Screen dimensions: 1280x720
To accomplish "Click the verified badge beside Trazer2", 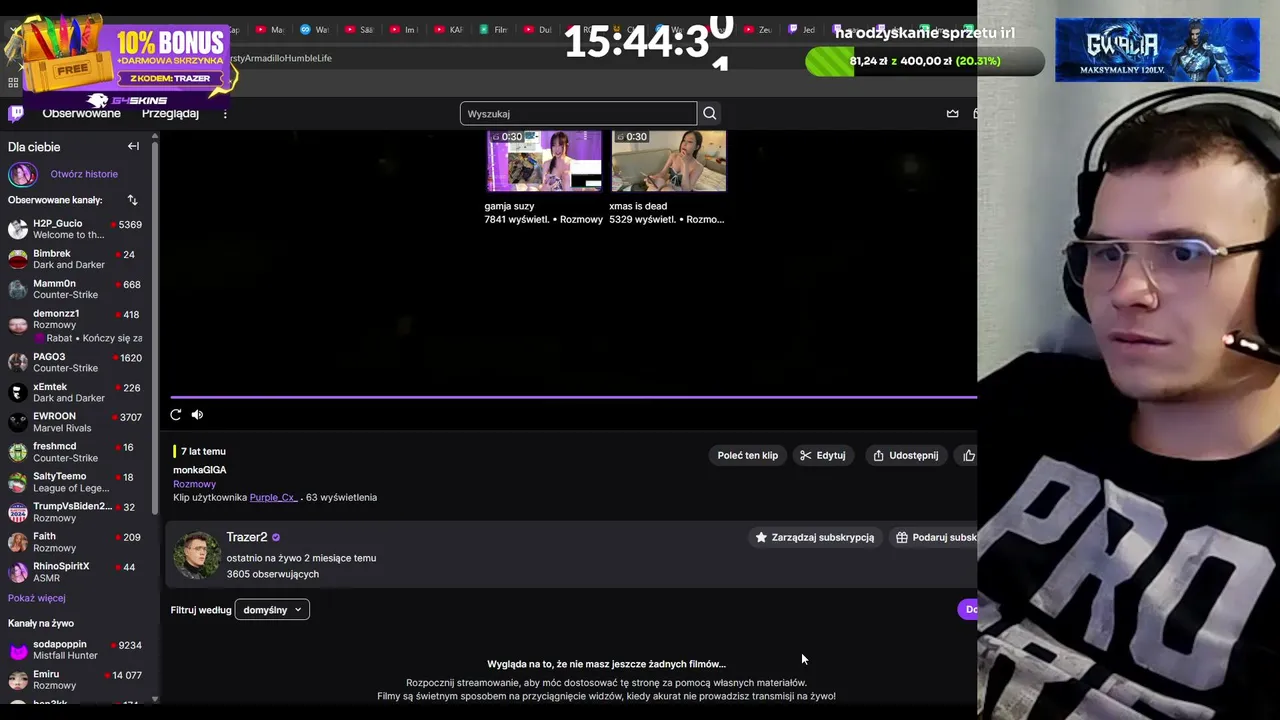I will (x=276, y=537).
